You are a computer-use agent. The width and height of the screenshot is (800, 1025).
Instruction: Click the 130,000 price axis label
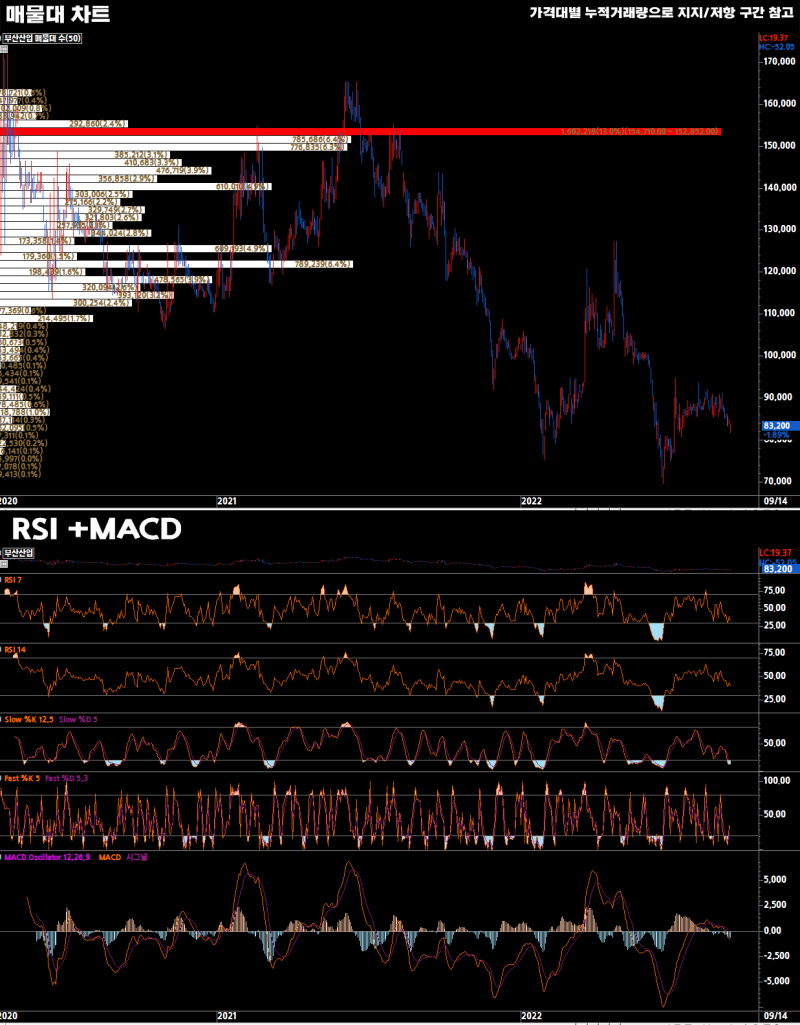[778, 229]
